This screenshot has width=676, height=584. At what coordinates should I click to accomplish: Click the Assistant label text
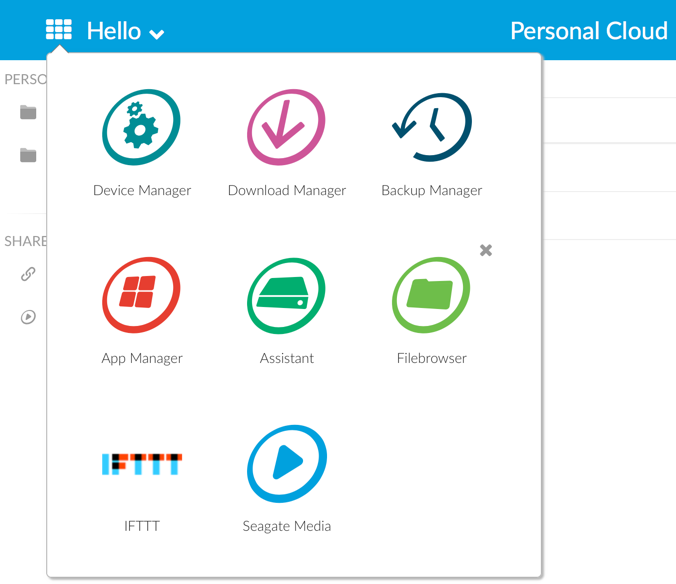(287, 358)
